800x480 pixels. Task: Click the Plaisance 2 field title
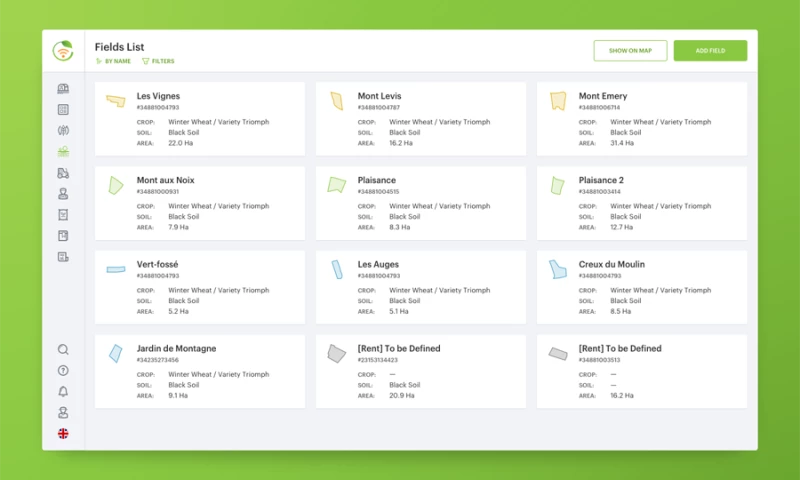(601, 181)
